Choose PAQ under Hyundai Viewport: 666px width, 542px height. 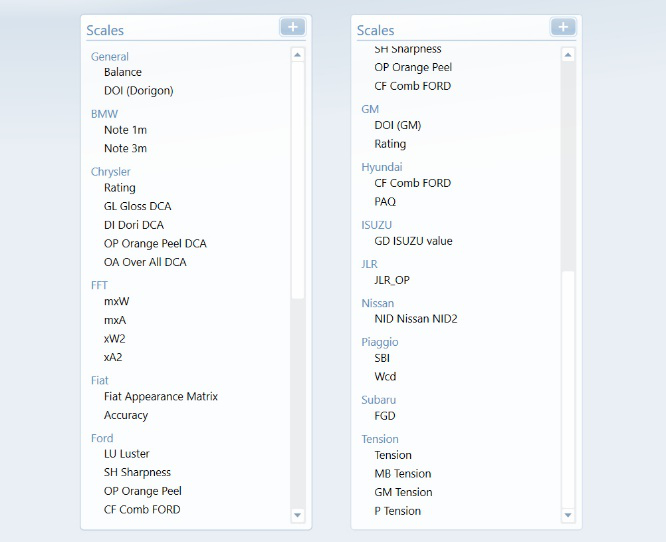(x=385, y=201)
